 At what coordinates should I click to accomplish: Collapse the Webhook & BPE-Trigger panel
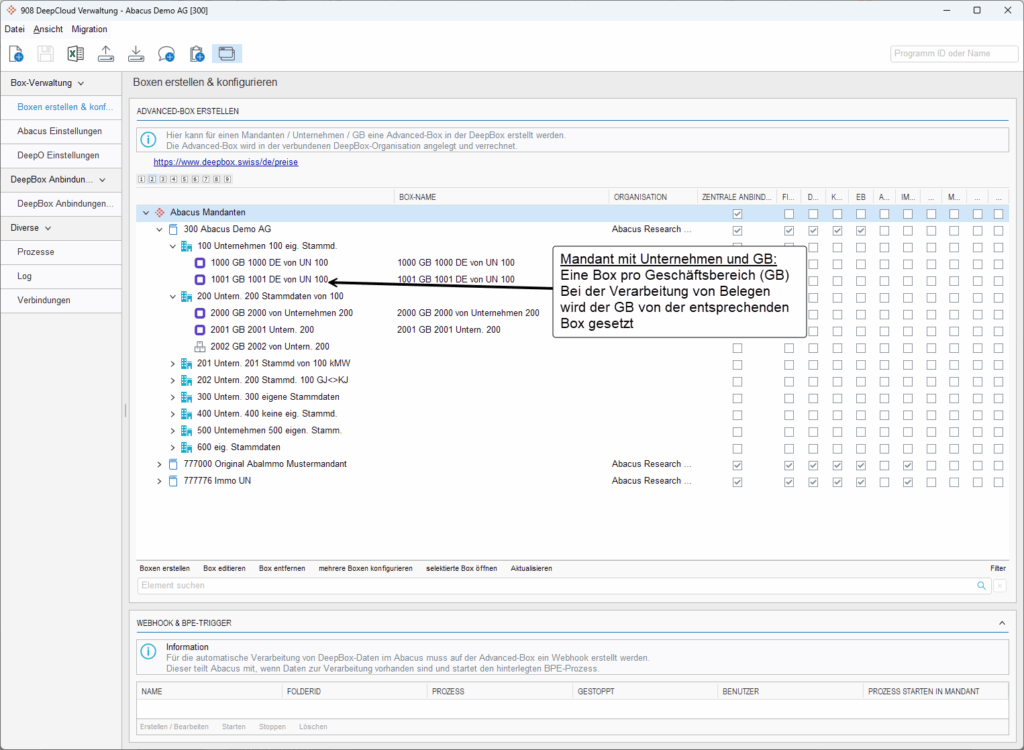(x=1002, y=623)
